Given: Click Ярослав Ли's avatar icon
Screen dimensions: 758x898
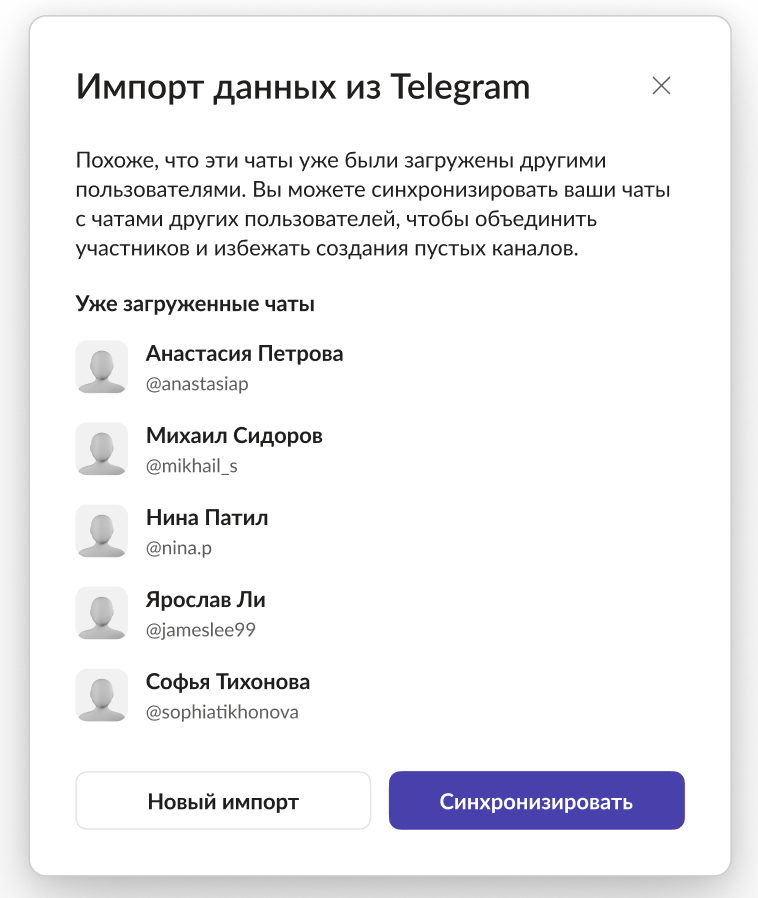Looking at the screenshot, I should [x=102, y=613].
